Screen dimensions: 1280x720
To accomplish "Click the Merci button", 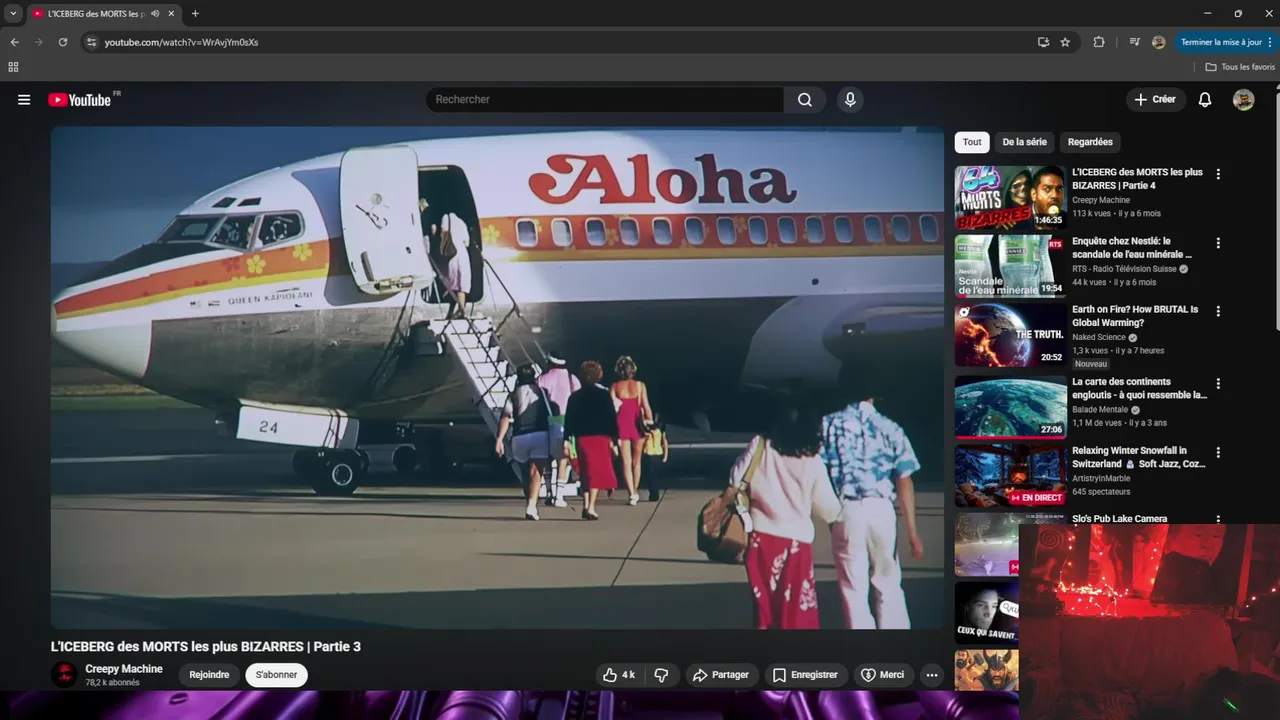I will click(883, 675).
